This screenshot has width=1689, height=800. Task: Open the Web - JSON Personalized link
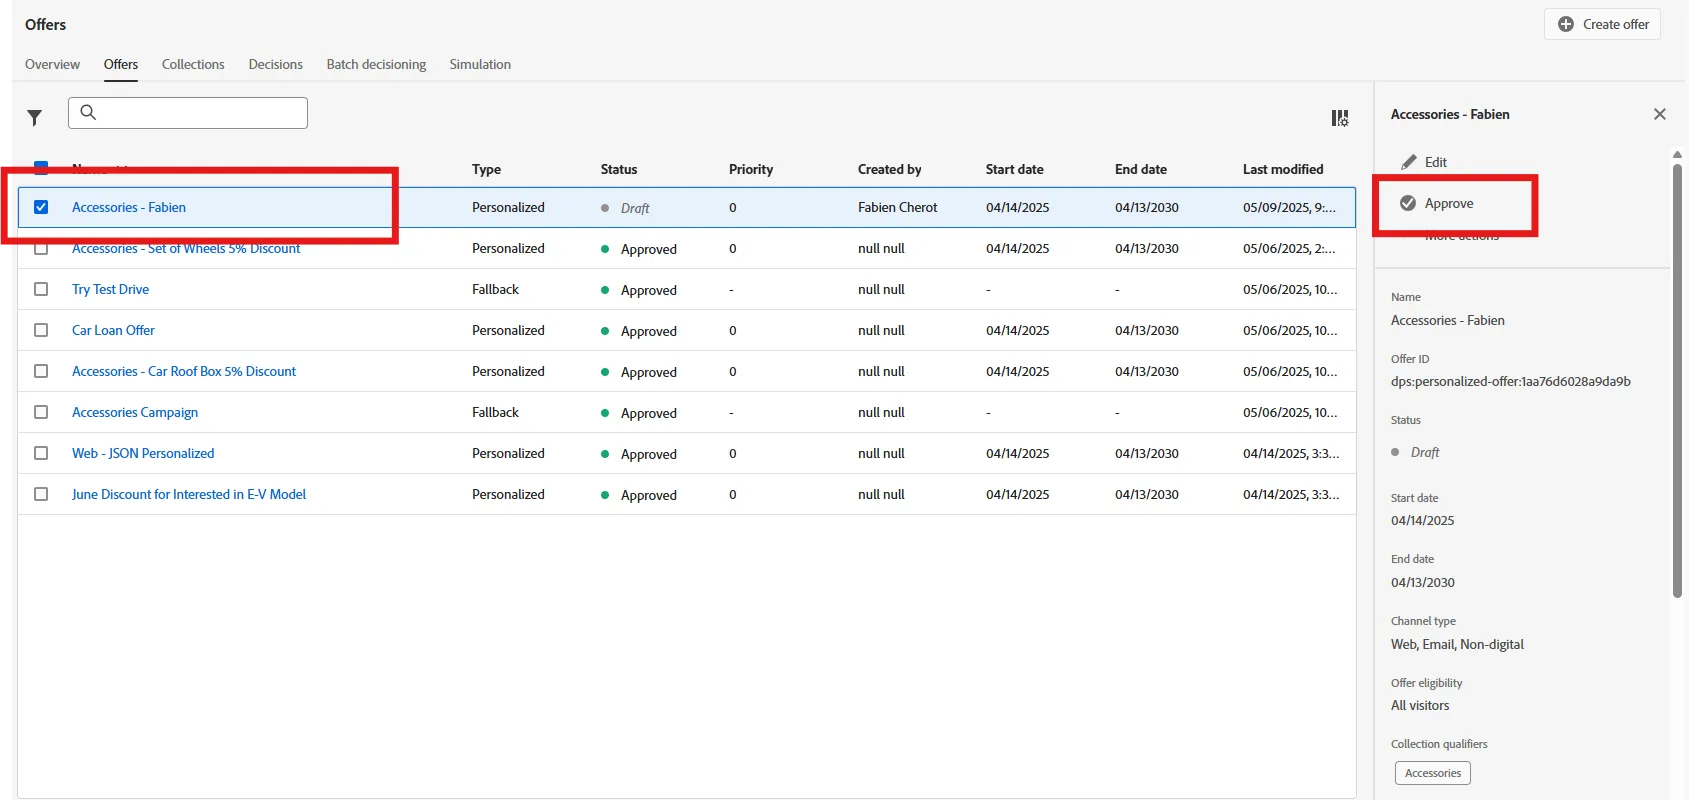143,453
